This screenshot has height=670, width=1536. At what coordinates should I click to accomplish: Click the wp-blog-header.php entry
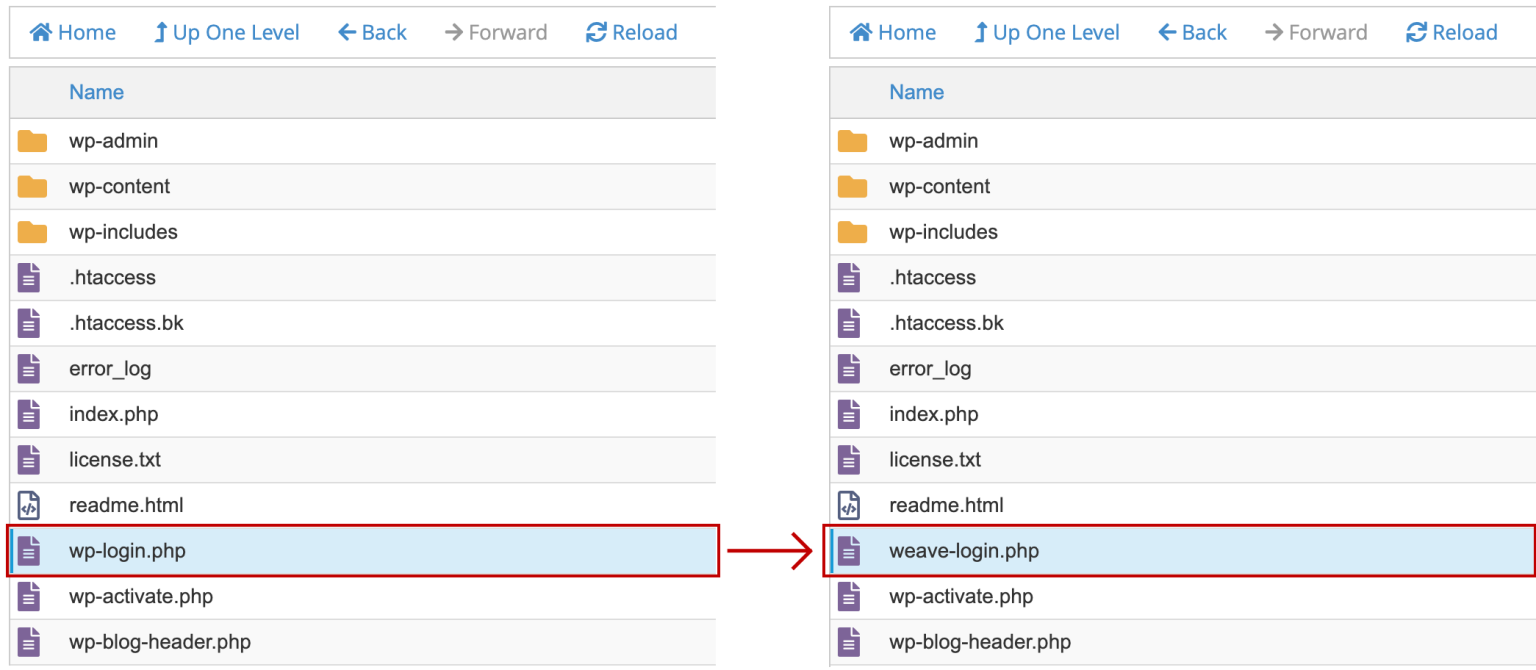(x=979, y=641)
